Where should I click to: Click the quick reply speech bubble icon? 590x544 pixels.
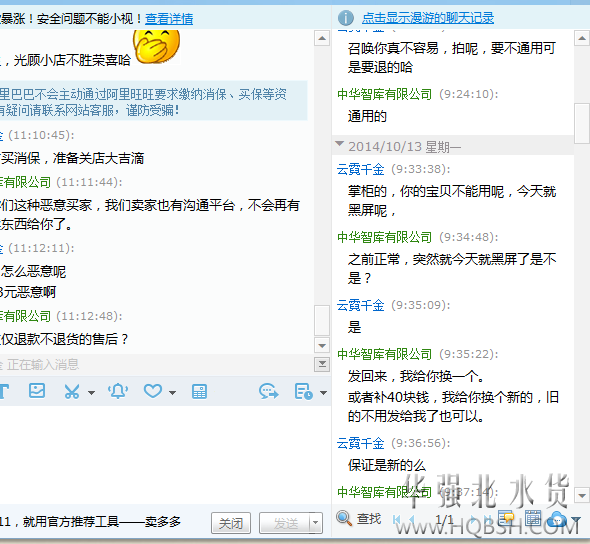(x=269, y=392)
